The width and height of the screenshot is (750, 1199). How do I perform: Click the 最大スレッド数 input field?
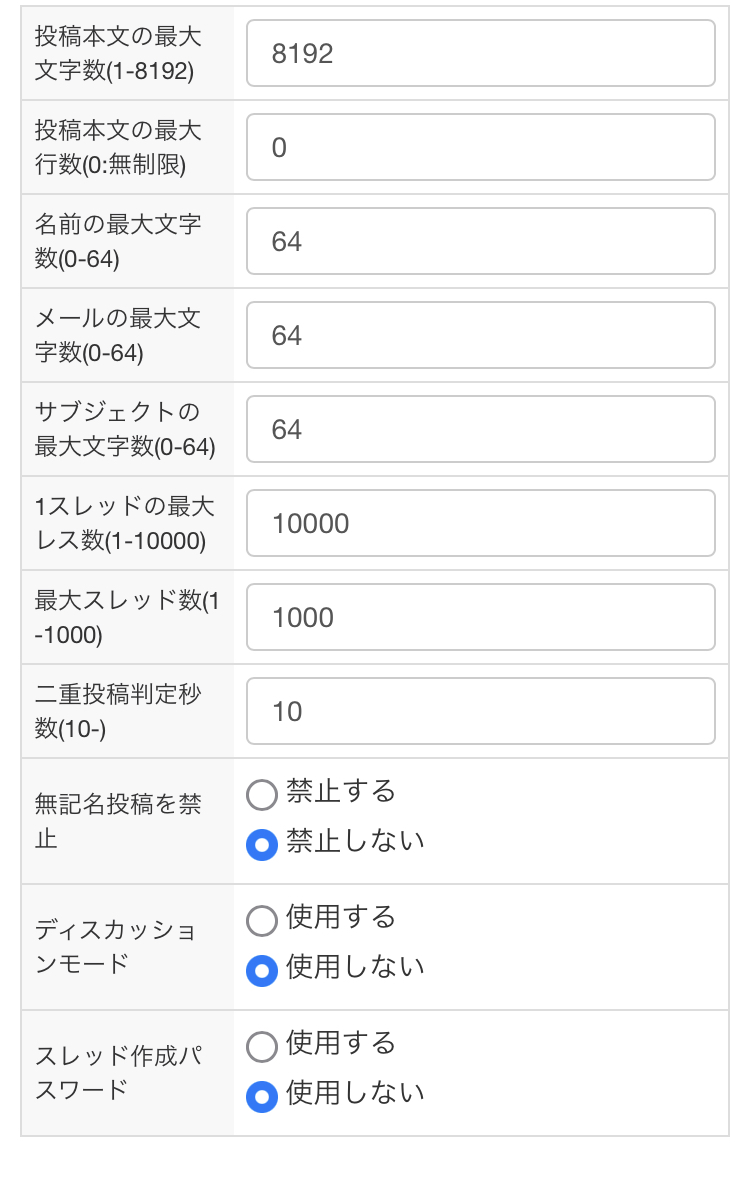(480, 617)
